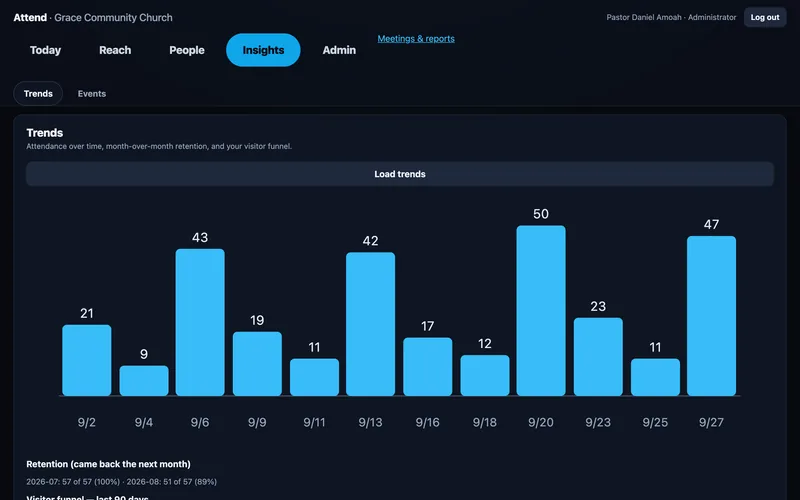800x500 pixels.
Task: Click the 9/27 bar showing 47
Action: click(x=711, y=316)
